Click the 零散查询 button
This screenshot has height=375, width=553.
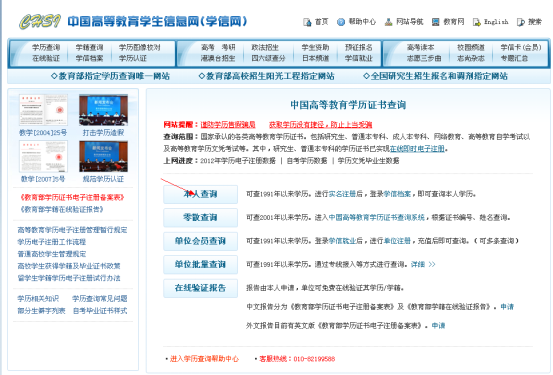pyautogui.click(x=200, y=217)
